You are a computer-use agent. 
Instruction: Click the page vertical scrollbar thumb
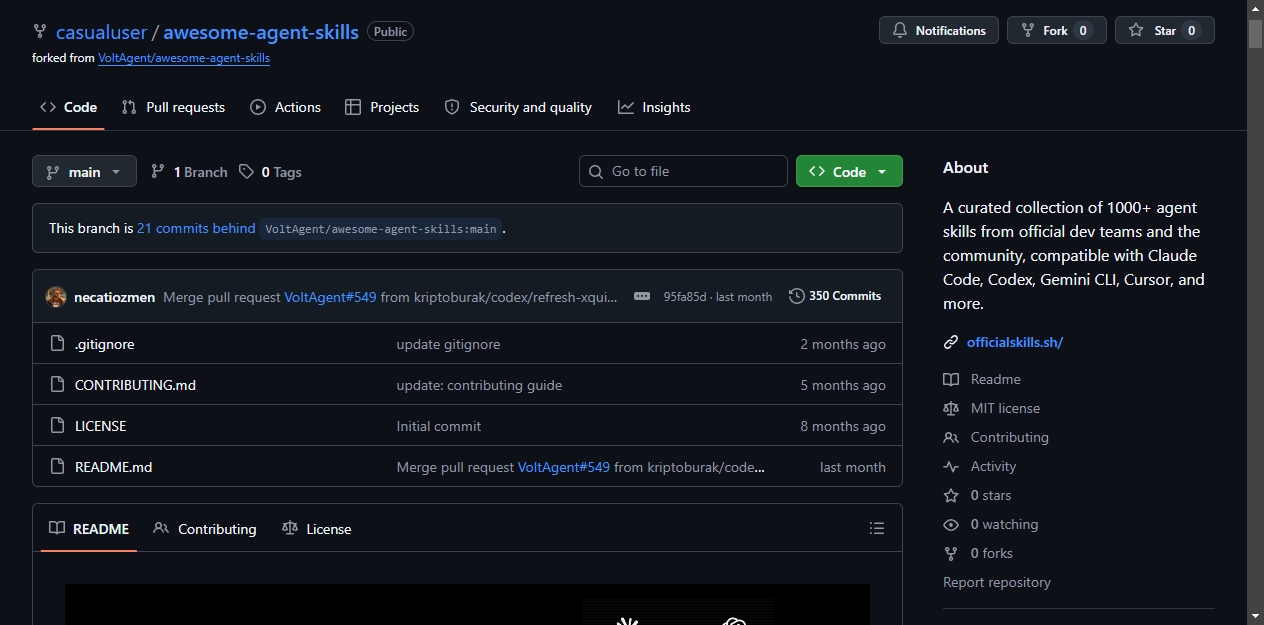tap(1256, 33)
